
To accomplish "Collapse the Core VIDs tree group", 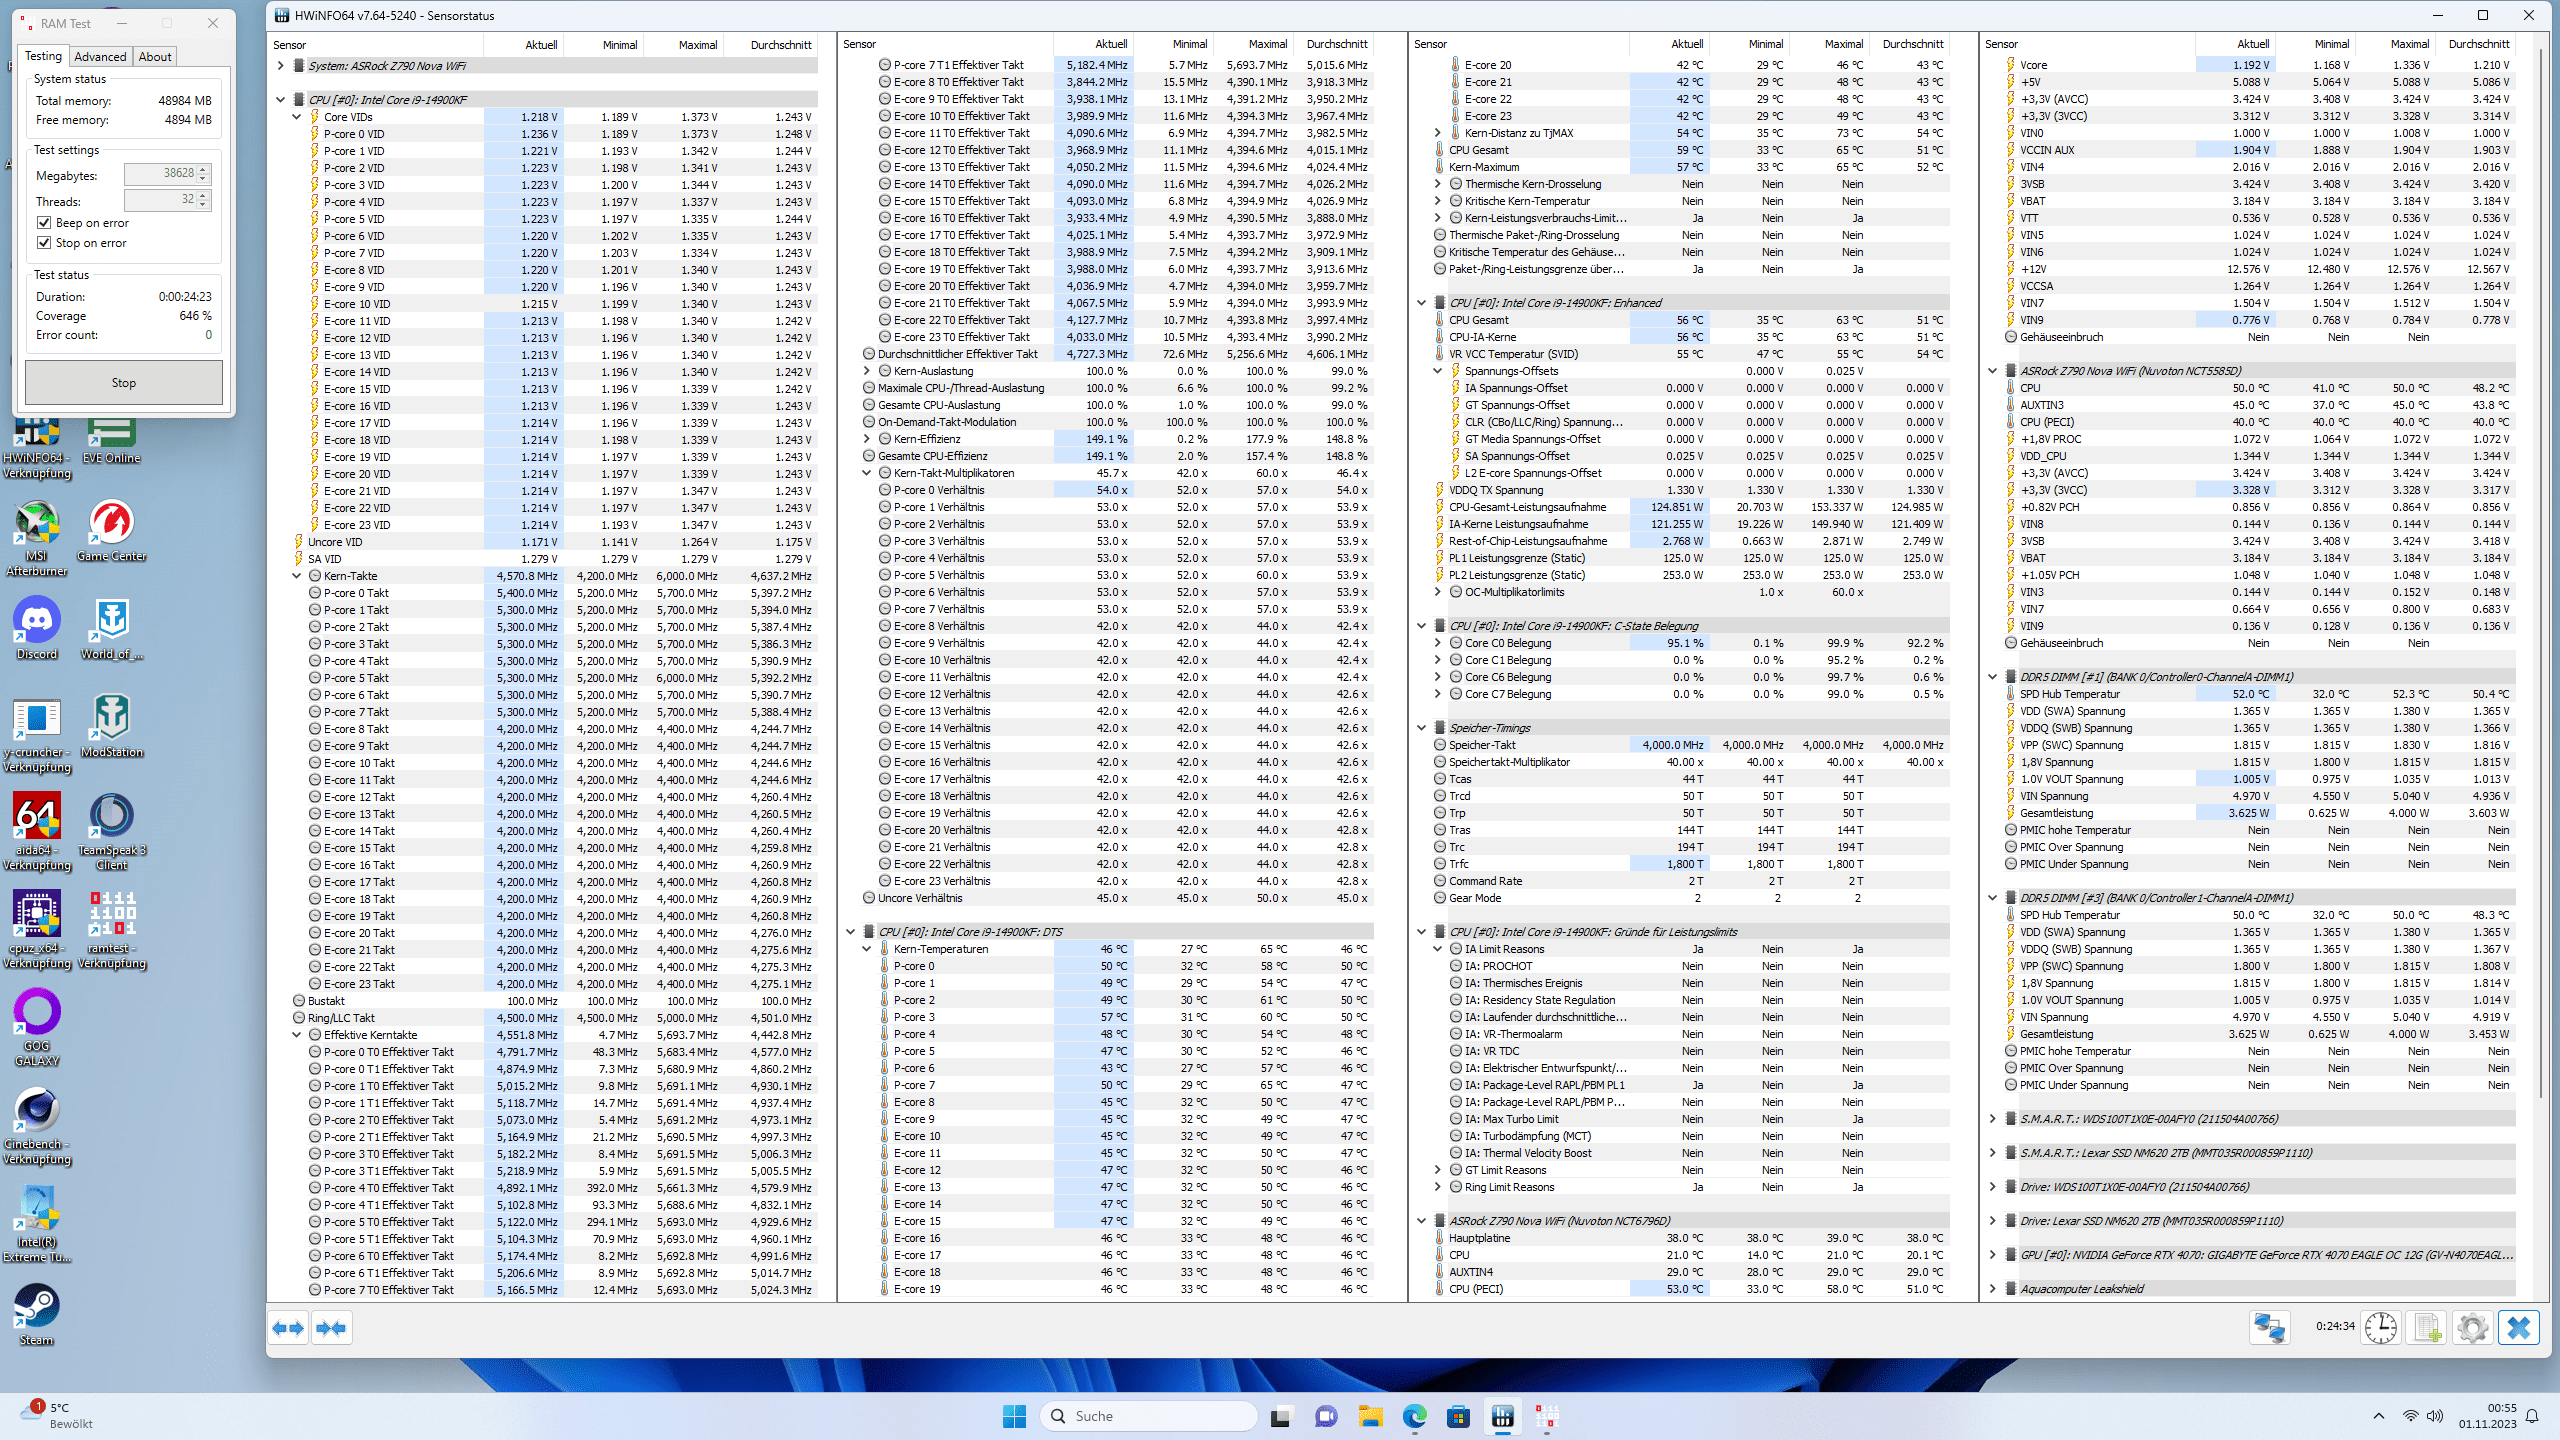I will click(x=297, y=117).
